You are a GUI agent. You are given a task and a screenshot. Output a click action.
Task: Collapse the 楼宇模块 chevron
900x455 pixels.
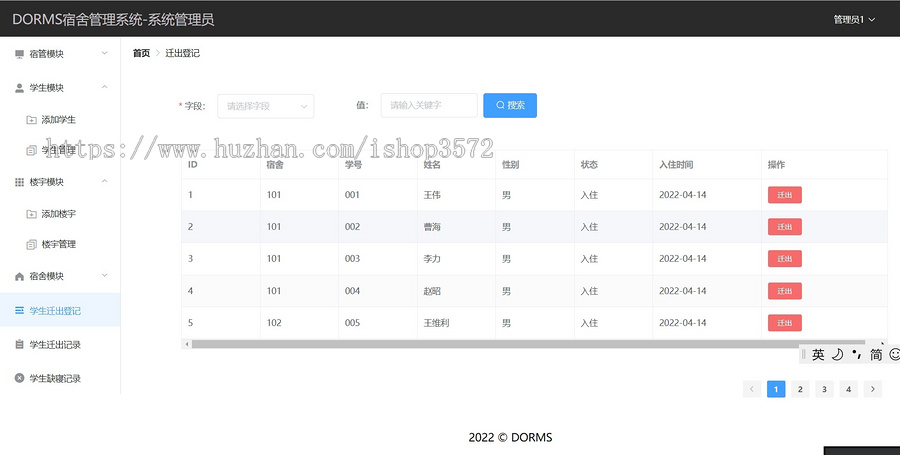[104, 181]
